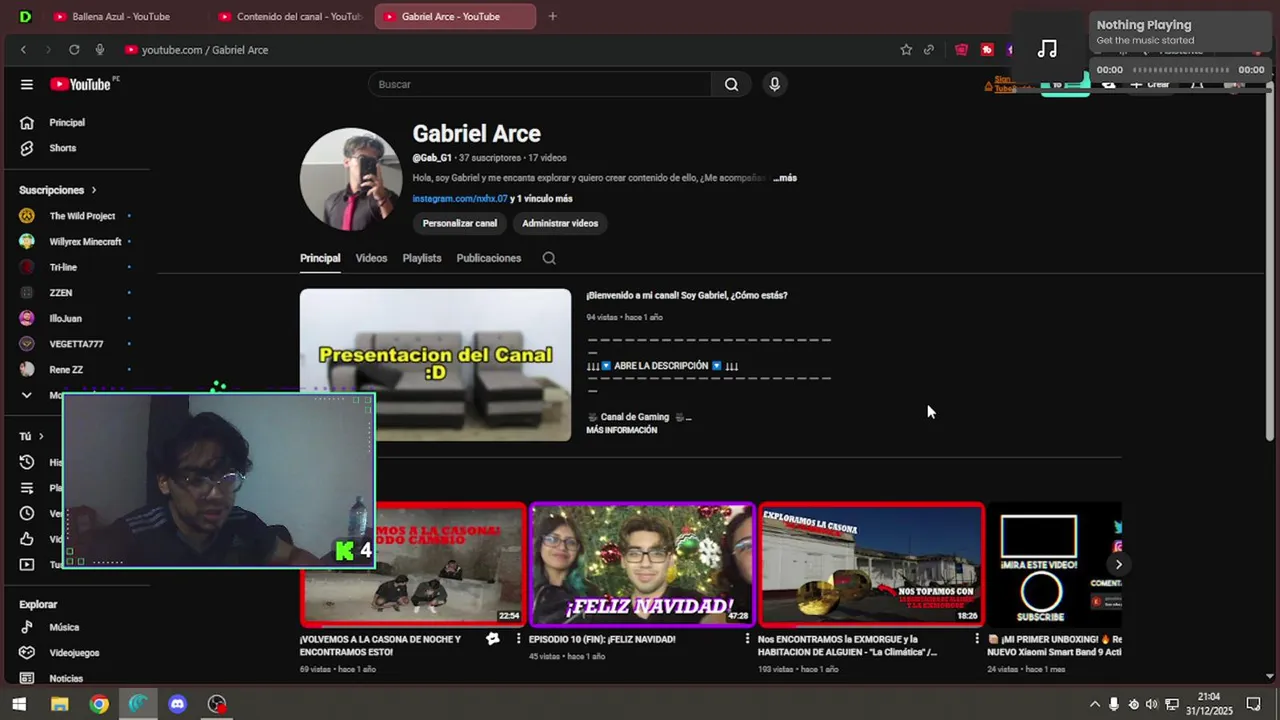Open options menu for Casona de noche video

click(518, 638)
